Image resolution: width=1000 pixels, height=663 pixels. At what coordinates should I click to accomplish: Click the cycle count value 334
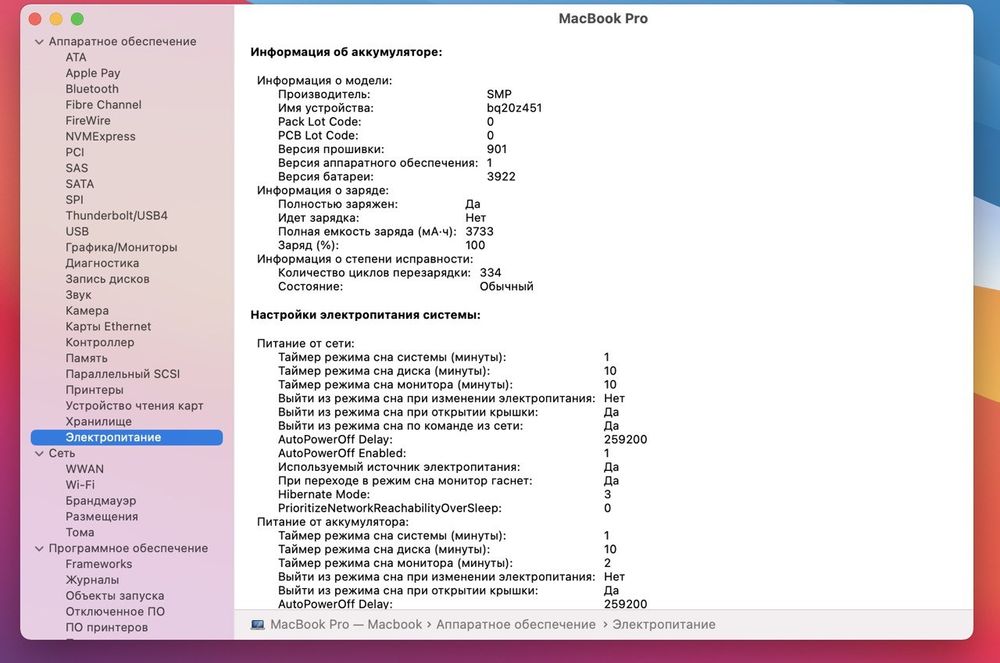click(490, 273)
